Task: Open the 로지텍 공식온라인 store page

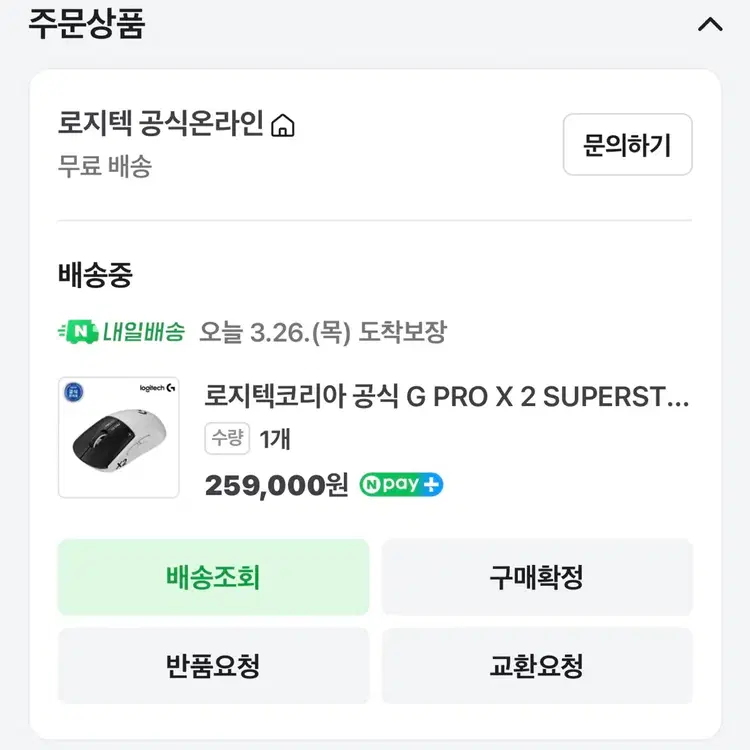Action: [x=161, y=124]
